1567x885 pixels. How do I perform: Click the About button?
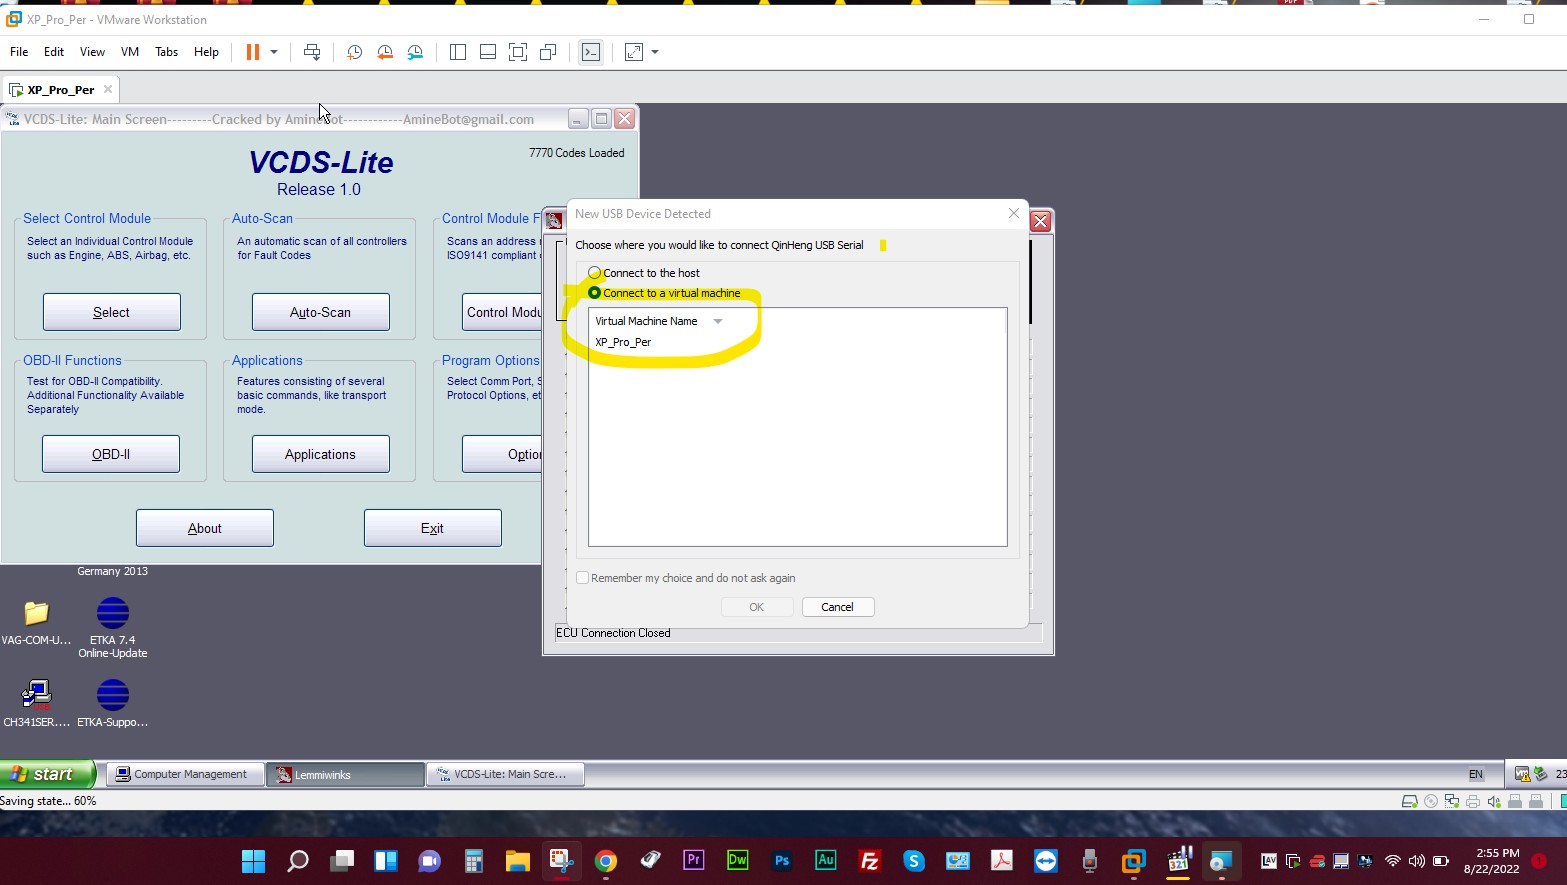coord(205,528)
